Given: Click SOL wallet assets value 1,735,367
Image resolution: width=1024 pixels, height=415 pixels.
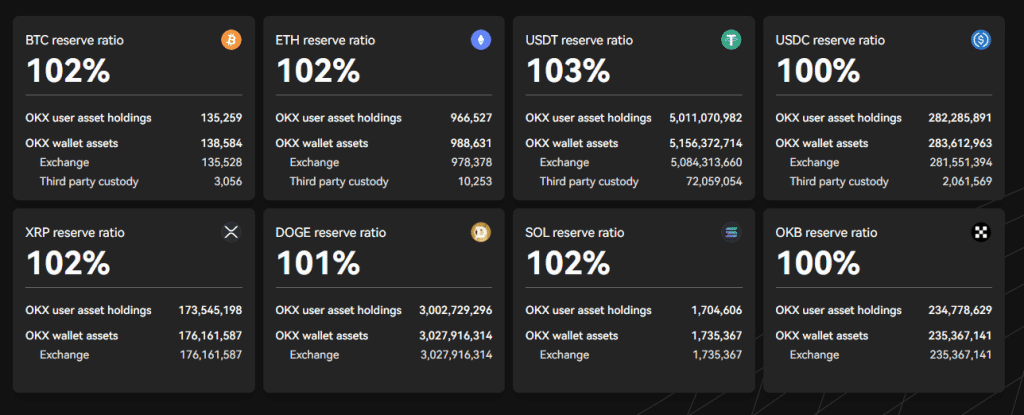Looking at the screenshot, I should point(716,335).
